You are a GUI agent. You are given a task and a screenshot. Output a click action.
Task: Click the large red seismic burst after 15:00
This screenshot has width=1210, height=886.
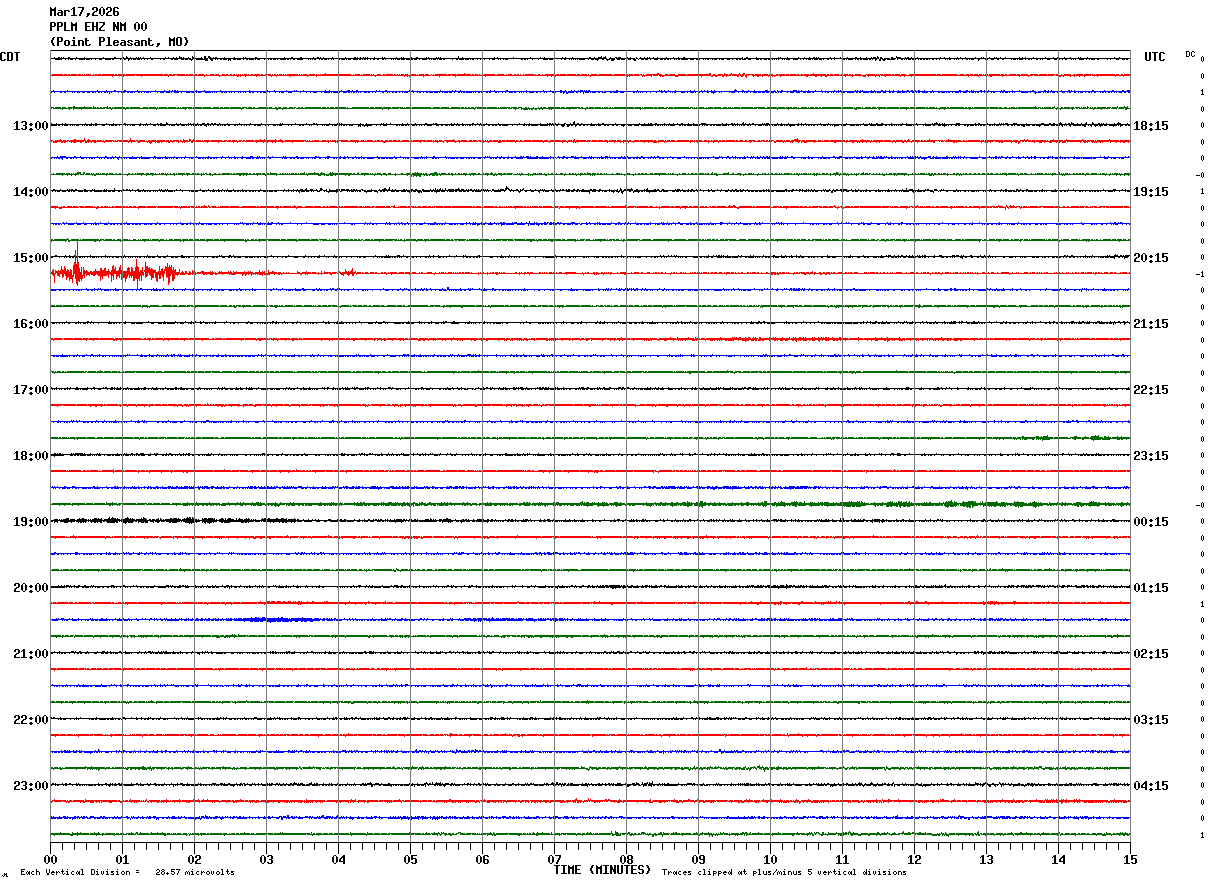pos(115,272)
